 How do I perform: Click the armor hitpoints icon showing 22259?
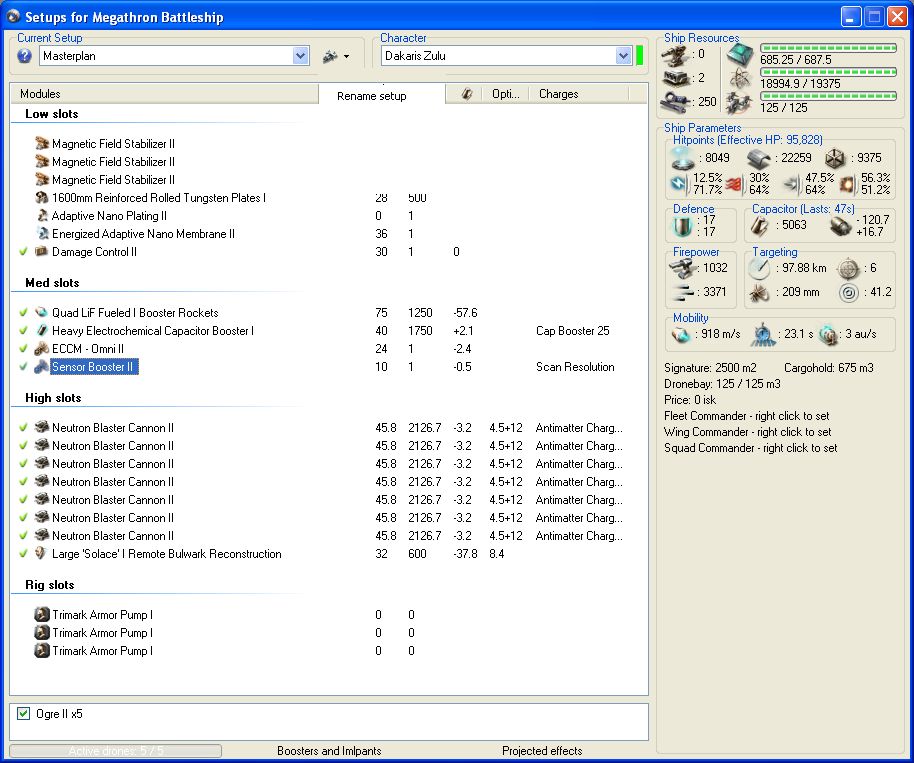758,159
